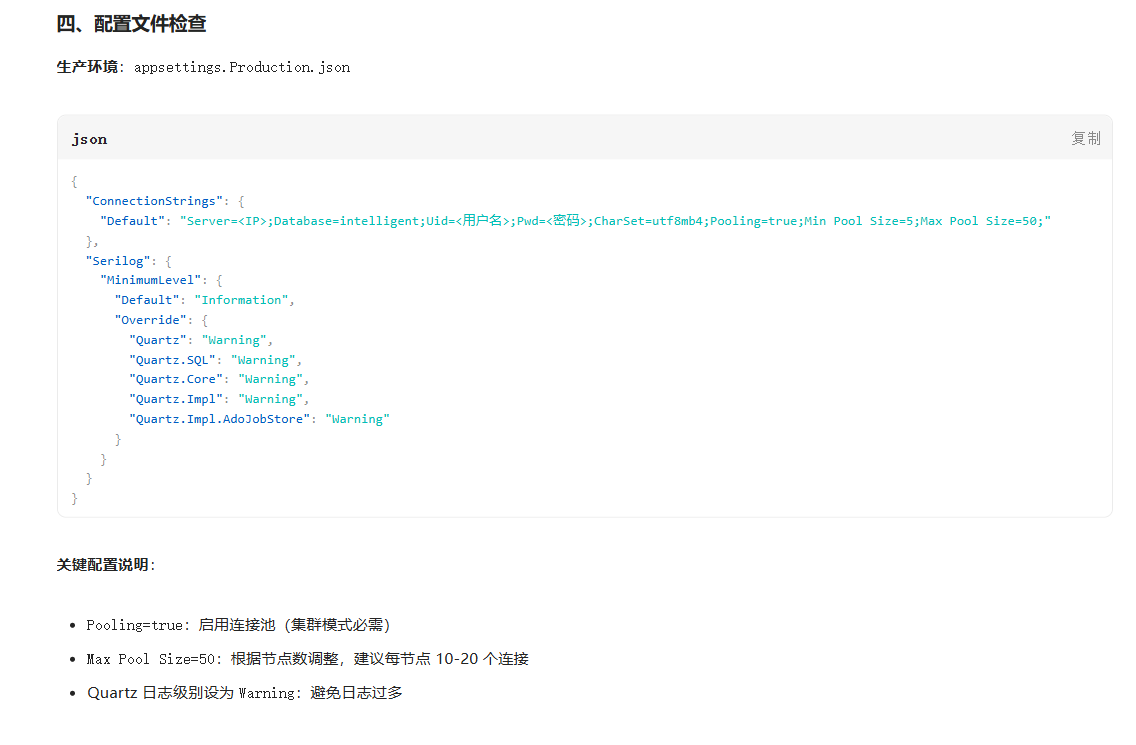1136x745 pixels.
Task: Click the "MinimumLevel" key
Action: [150, 280]
